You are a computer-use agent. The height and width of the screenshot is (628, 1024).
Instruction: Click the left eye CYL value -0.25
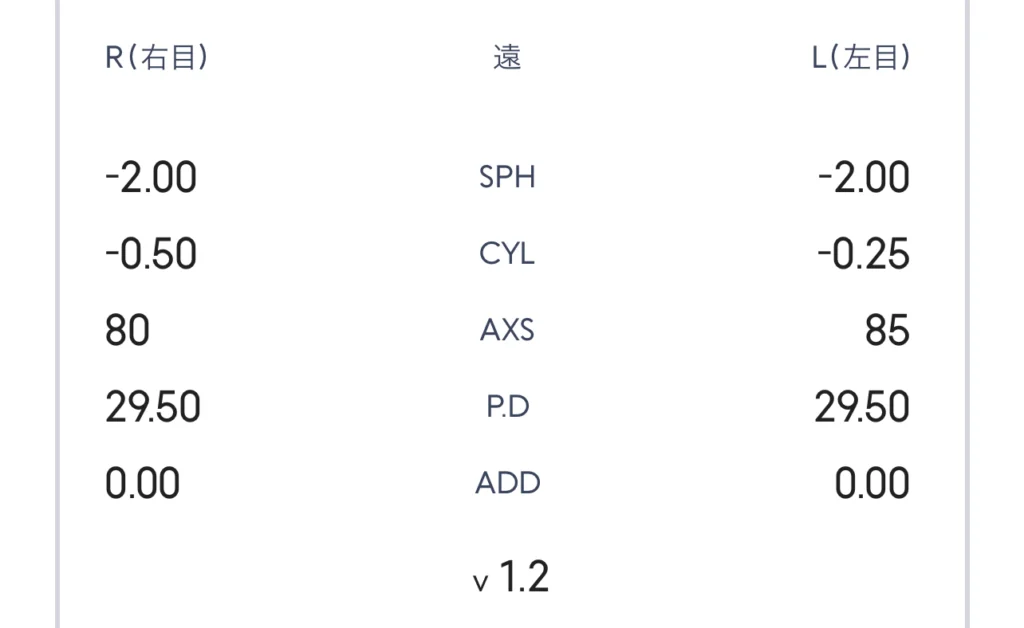point(864,254)
